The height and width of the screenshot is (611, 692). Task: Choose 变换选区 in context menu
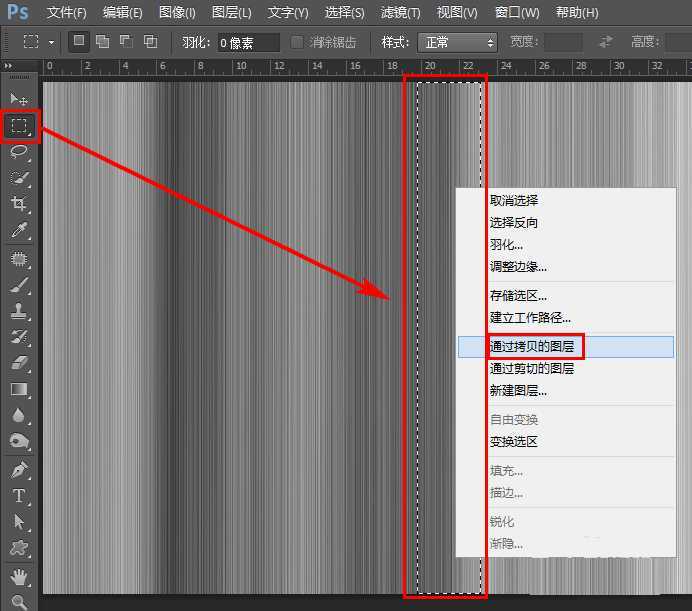click(x=565, y=441)
